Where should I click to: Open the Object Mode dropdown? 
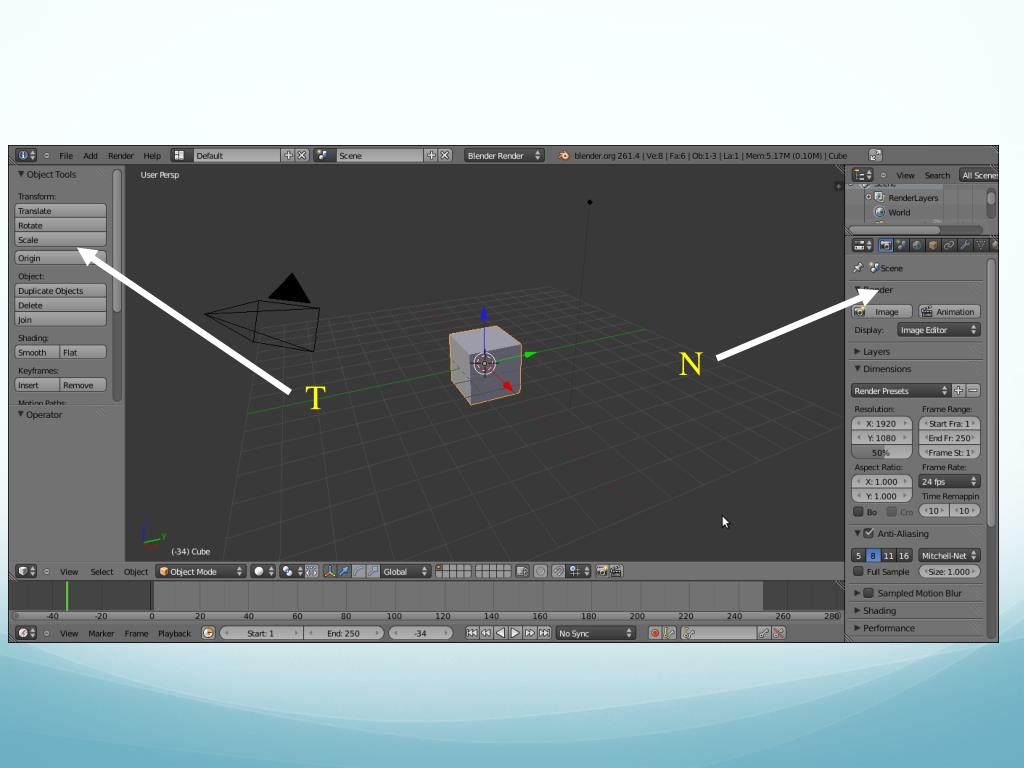click(200, 571)
